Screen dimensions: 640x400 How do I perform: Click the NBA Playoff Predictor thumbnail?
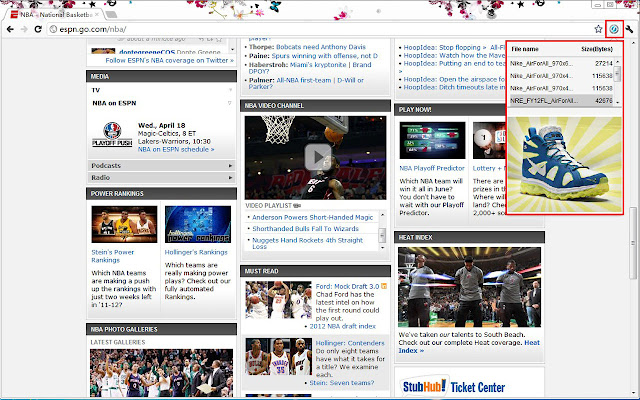coord(432,140)
